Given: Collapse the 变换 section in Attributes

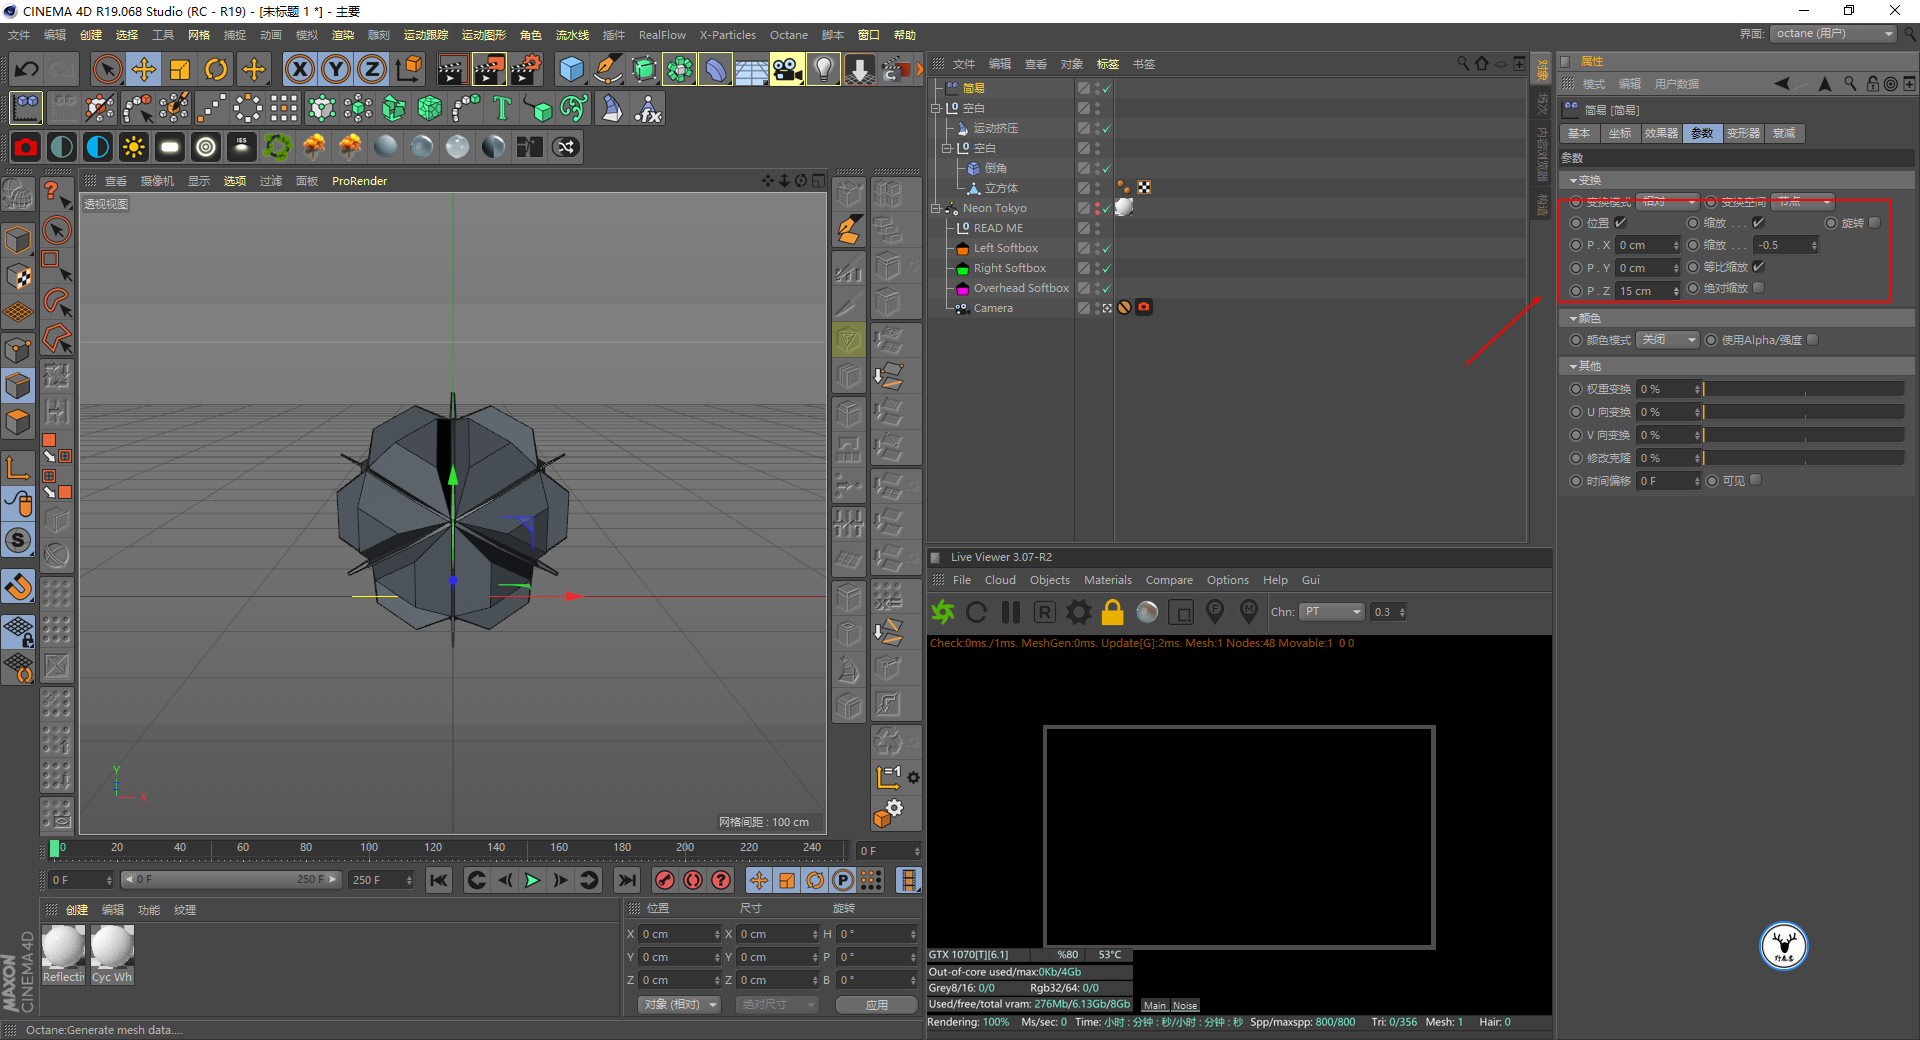Looking at the screenshot, I should tap(1574, 181).
